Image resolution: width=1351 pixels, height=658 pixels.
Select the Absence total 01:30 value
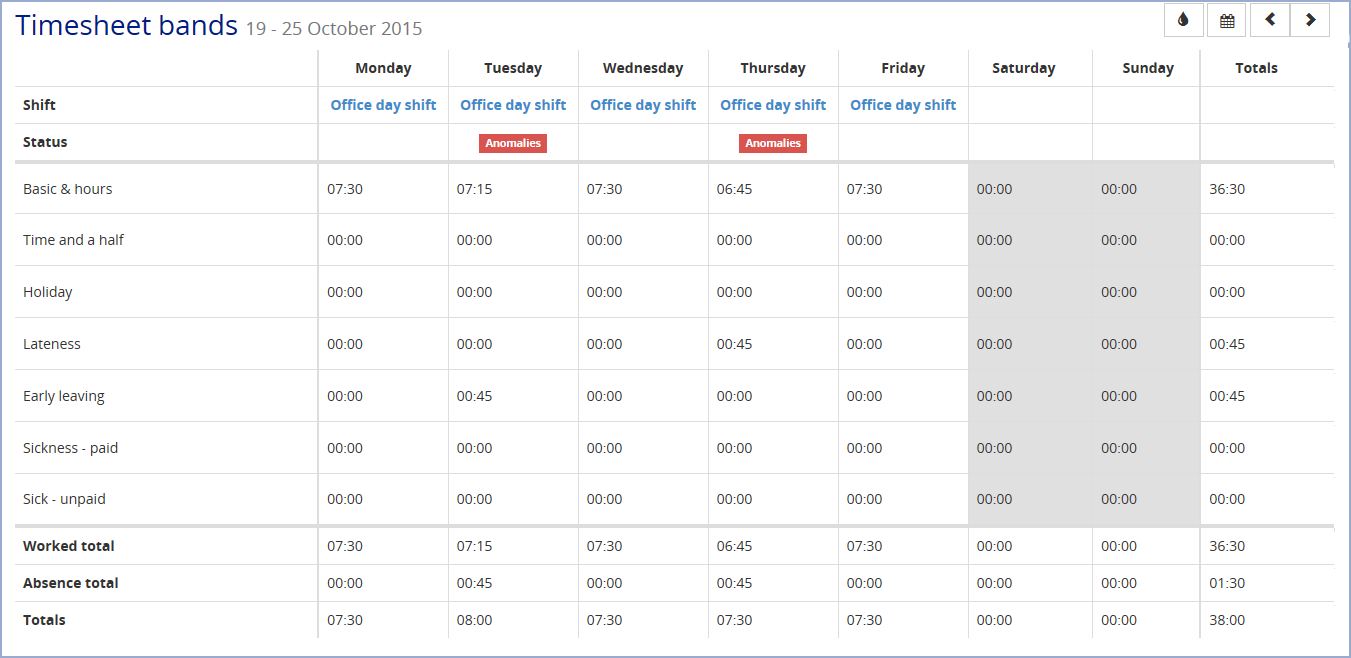coord(1227,583)
